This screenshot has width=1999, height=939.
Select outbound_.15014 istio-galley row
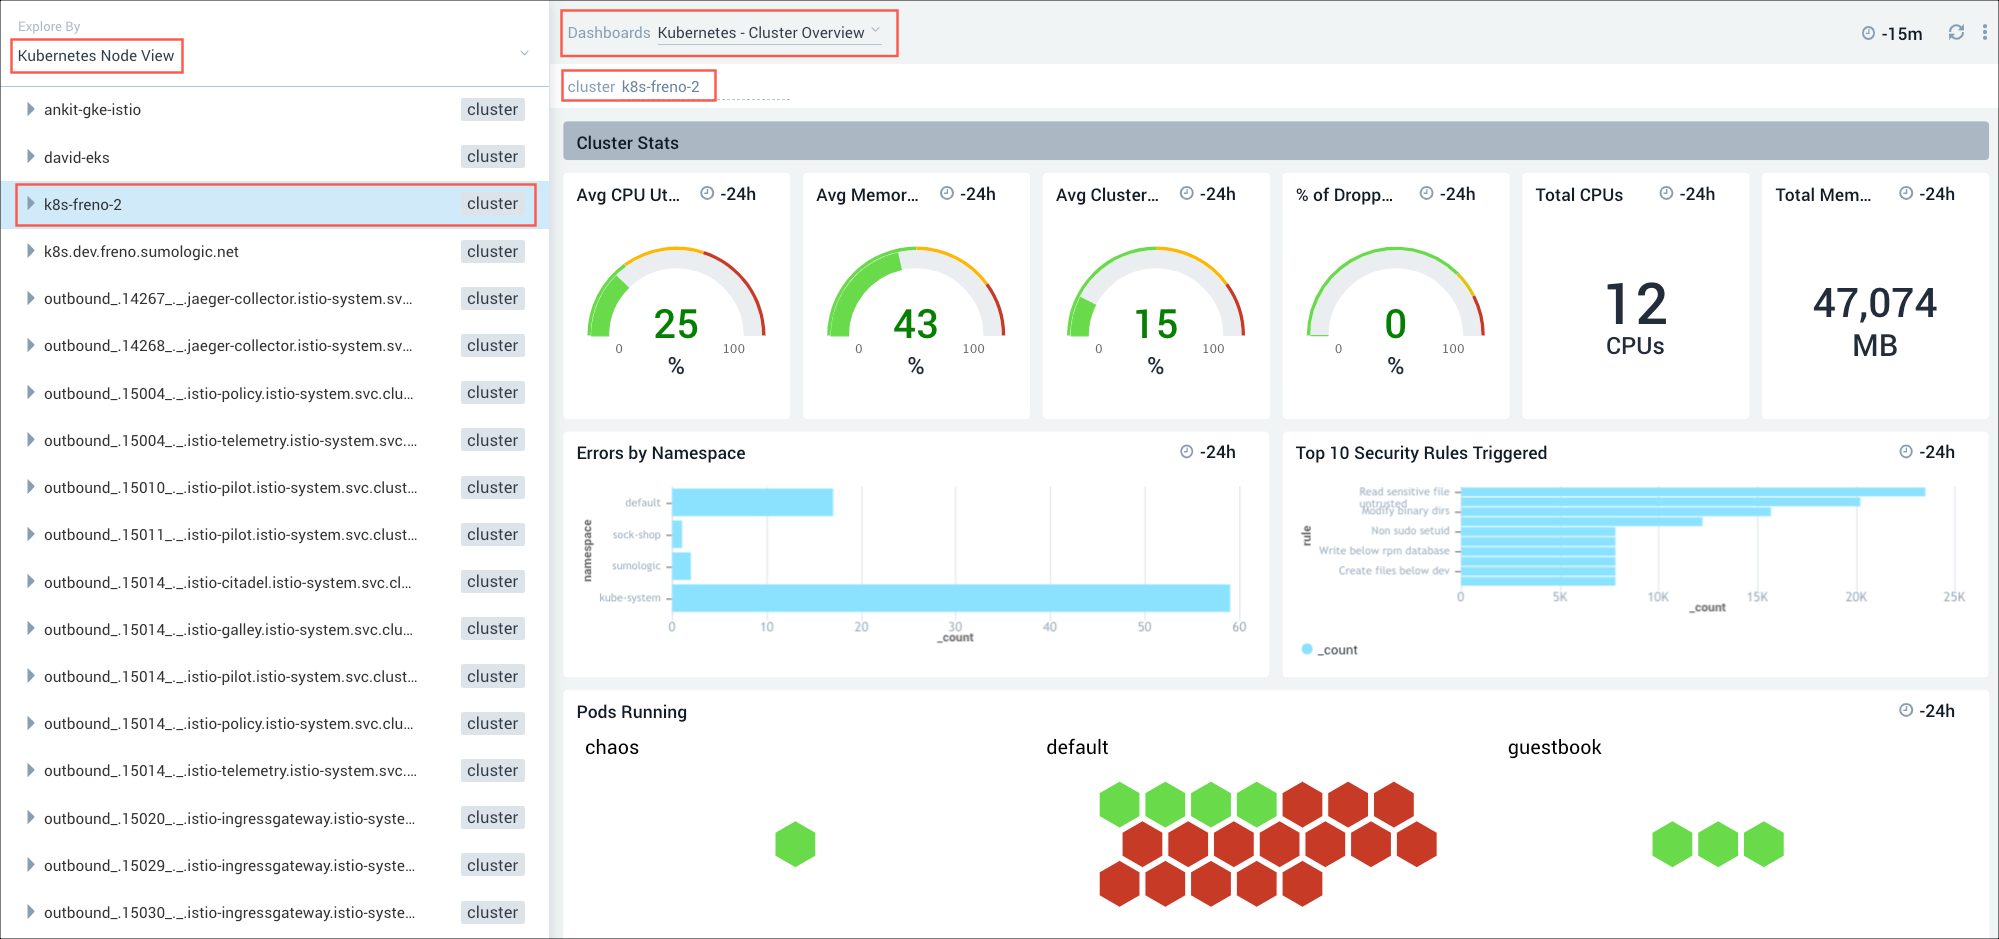[274, 629]
